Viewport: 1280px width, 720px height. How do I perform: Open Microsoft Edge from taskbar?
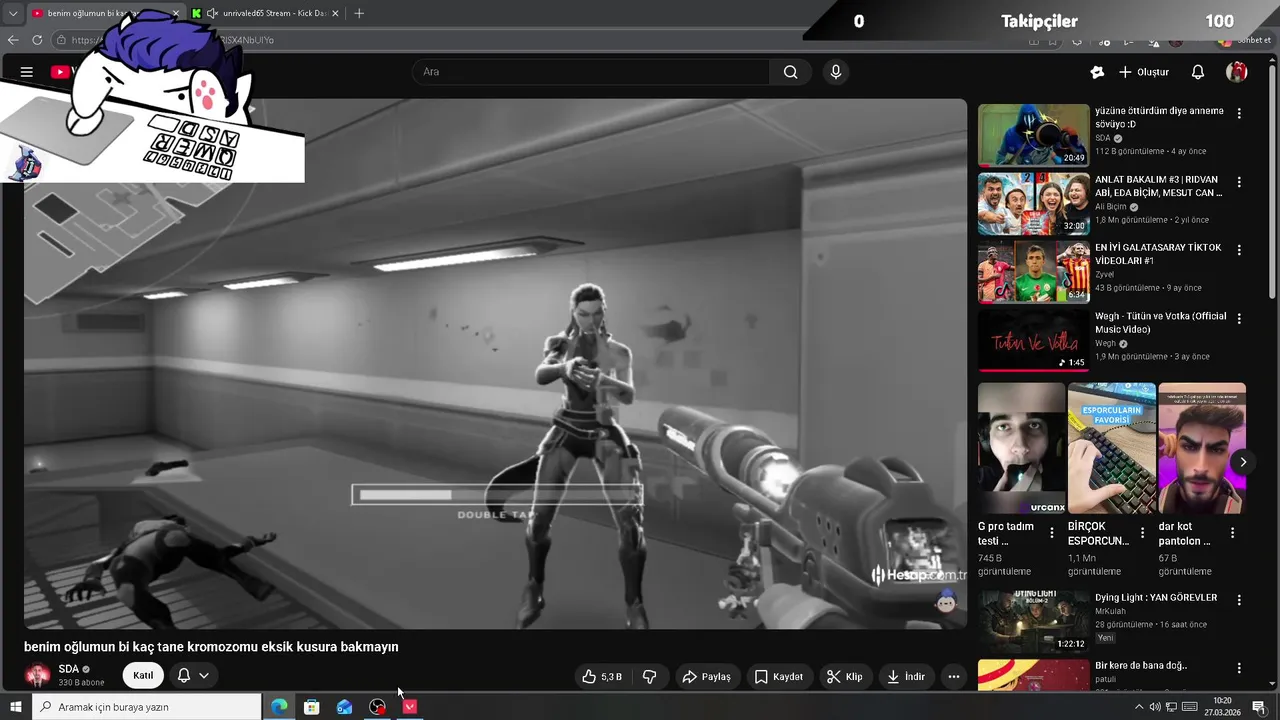click(279, 707)
